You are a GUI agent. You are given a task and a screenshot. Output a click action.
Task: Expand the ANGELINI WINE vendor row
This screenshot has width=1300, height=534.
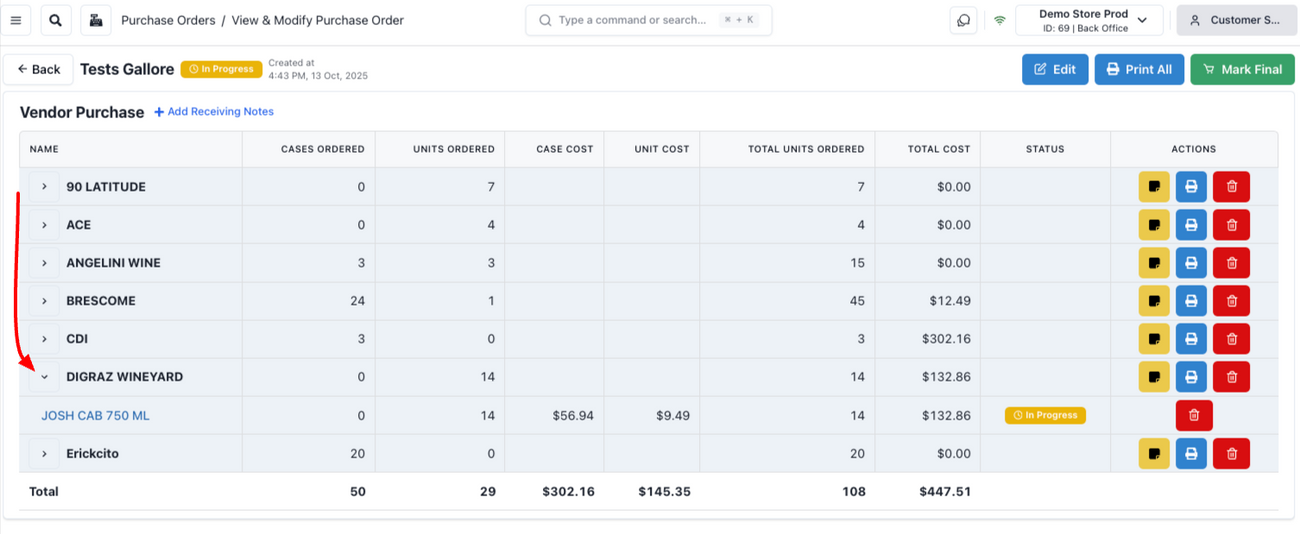point(44,263)
